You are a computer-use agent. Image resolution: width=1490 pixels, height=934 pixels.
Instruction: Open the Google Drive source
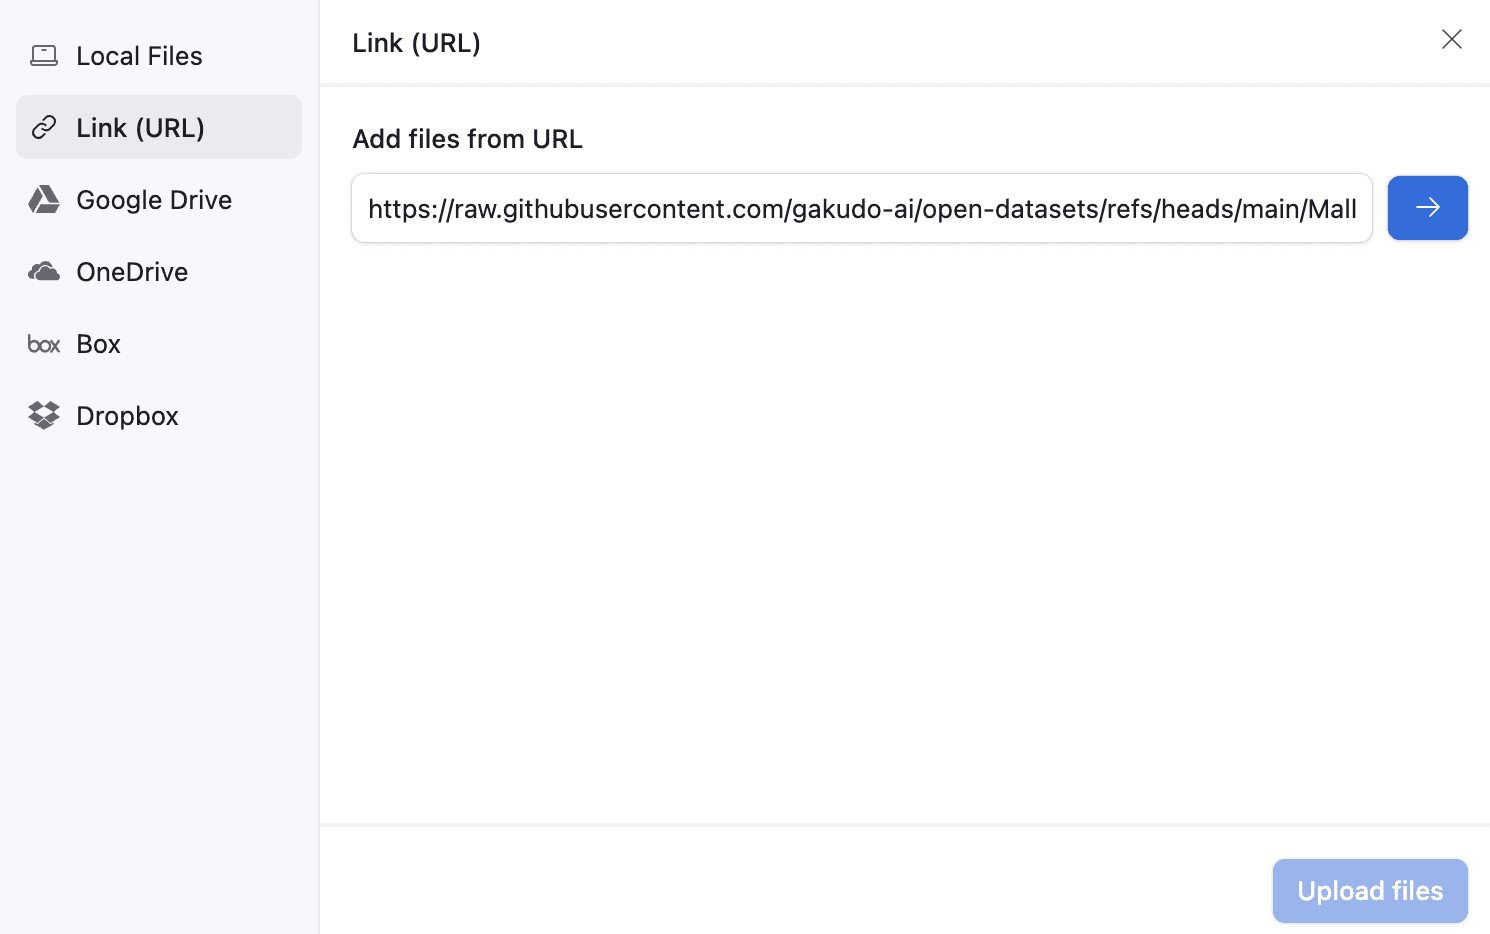tap(158, 200)
